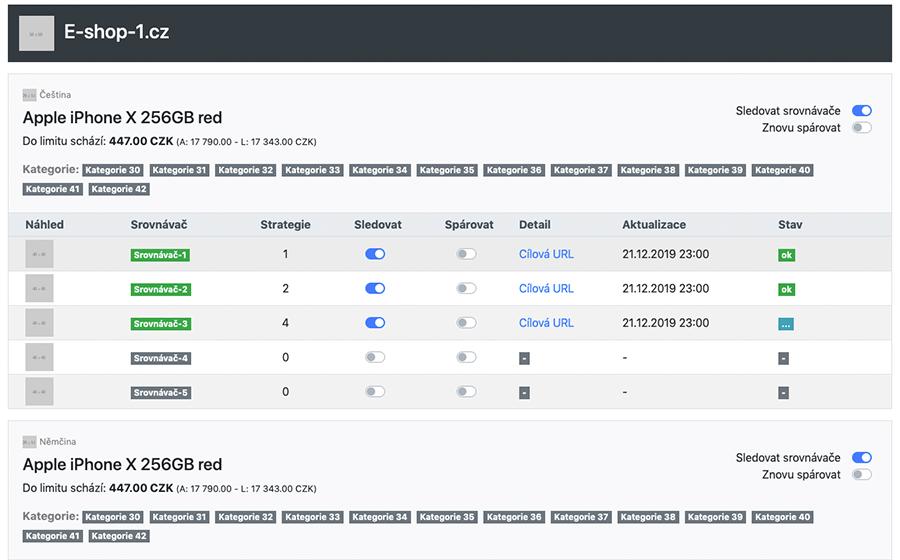Image resolution: width=900 pixels, height=560 pixels.
Task: Select Kategorie 40 tag in Čeština section
Action: [x=782, y=170]
